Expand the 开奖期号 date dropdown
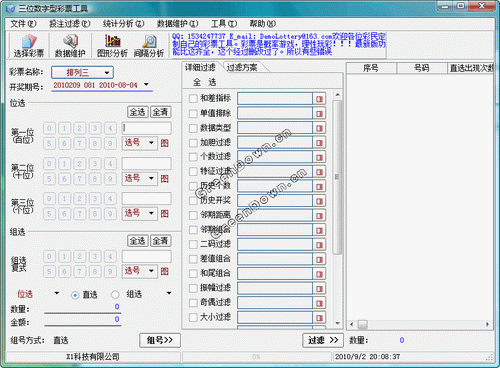Image resolution: width=500 pixels, height=368 pixels. (x=146, y=85)
